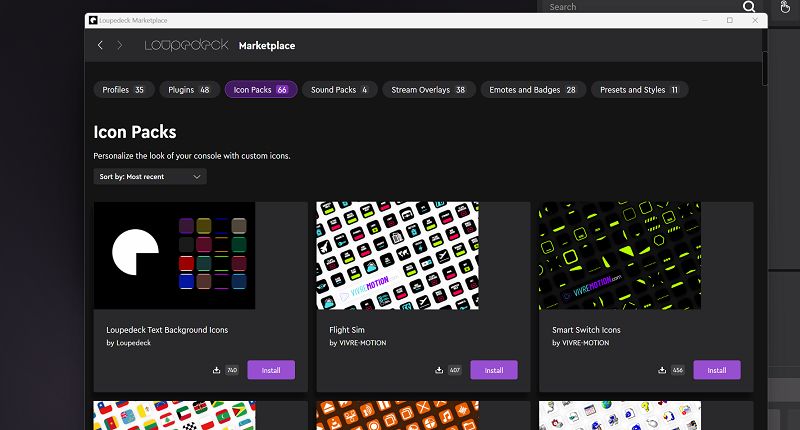Open the colorful white-background icon pack thumbnail
This screenshot has width=800, height=430.
tap(620, 415)
